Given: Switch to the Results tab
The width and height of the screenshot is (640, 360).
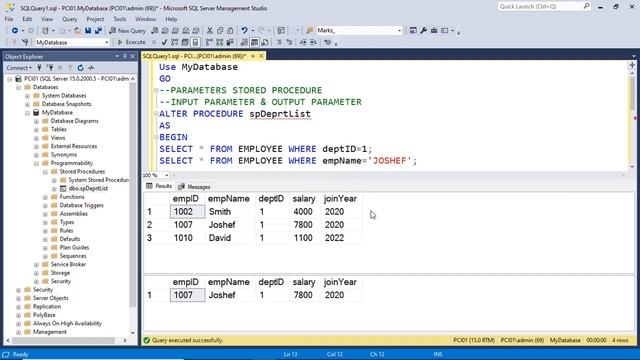Looking at the screenshot, I should pyautogui.click(x=159, y=186).
